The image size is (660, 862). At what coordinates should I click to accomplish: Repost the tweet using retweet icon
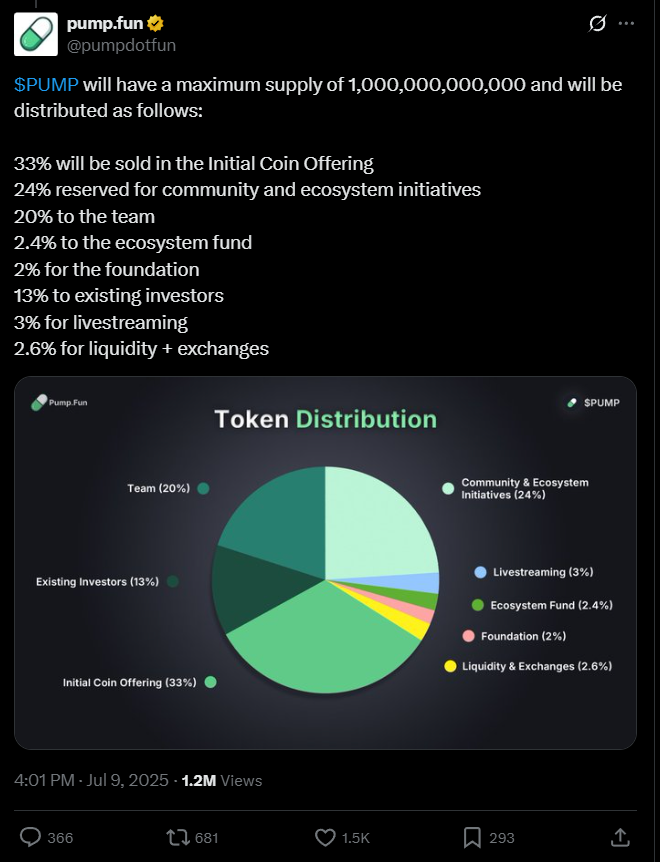(x=178, y=837)
